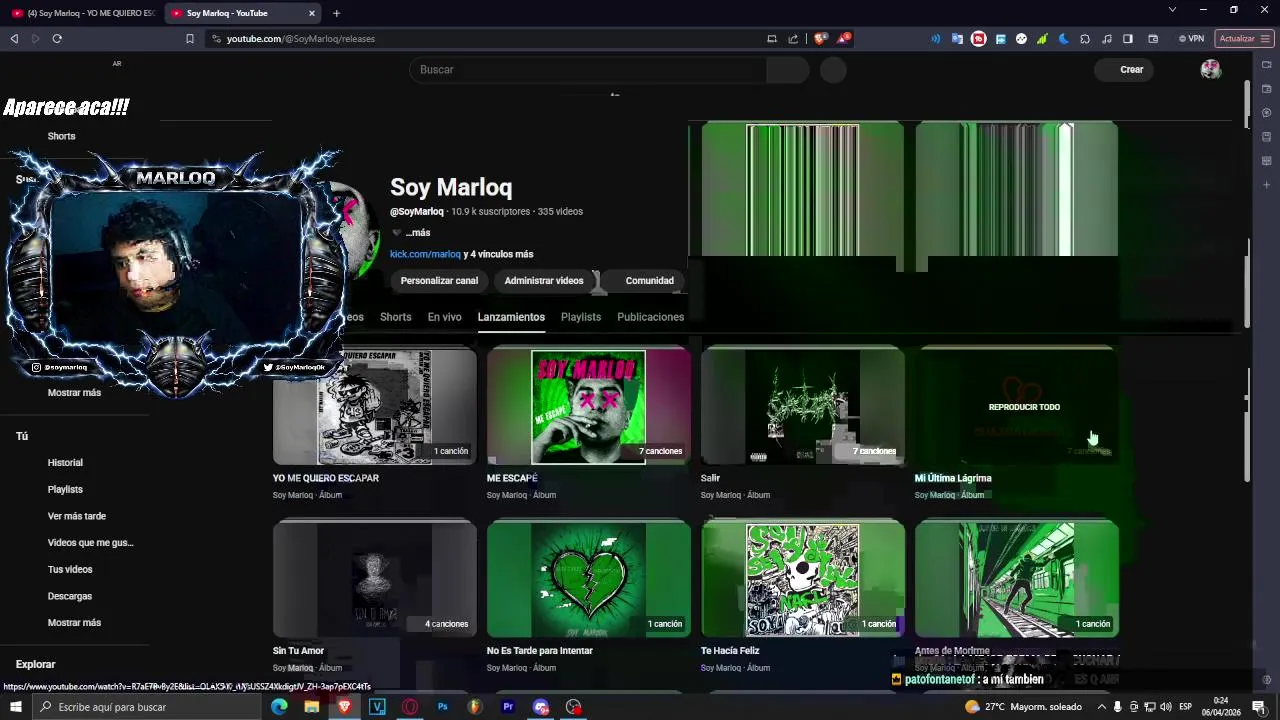Click the Actualizar update button
Viewport: 1280px width, 720px height.
(1244, 39)
